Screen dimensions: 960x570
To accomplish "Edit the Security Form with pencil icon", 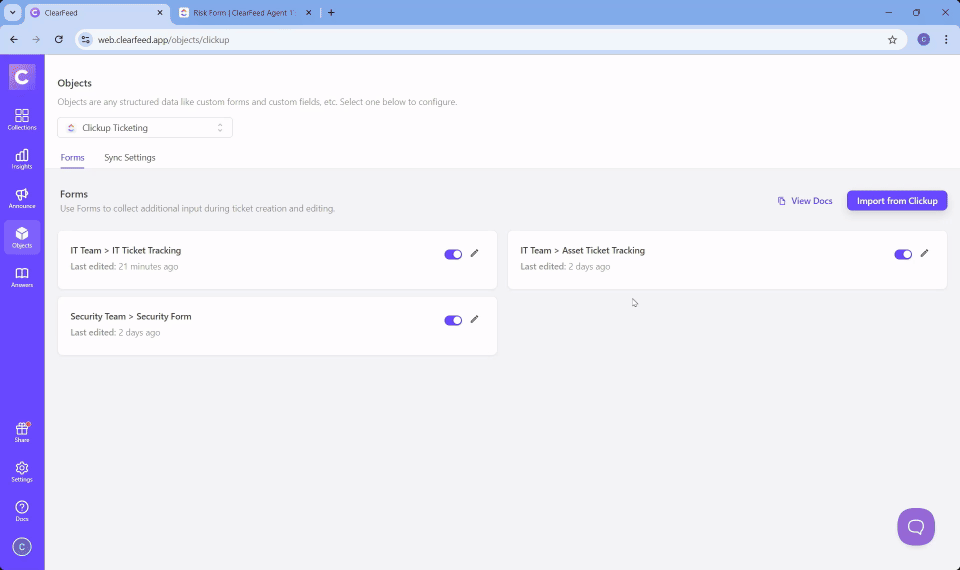I will click(475, 320).
